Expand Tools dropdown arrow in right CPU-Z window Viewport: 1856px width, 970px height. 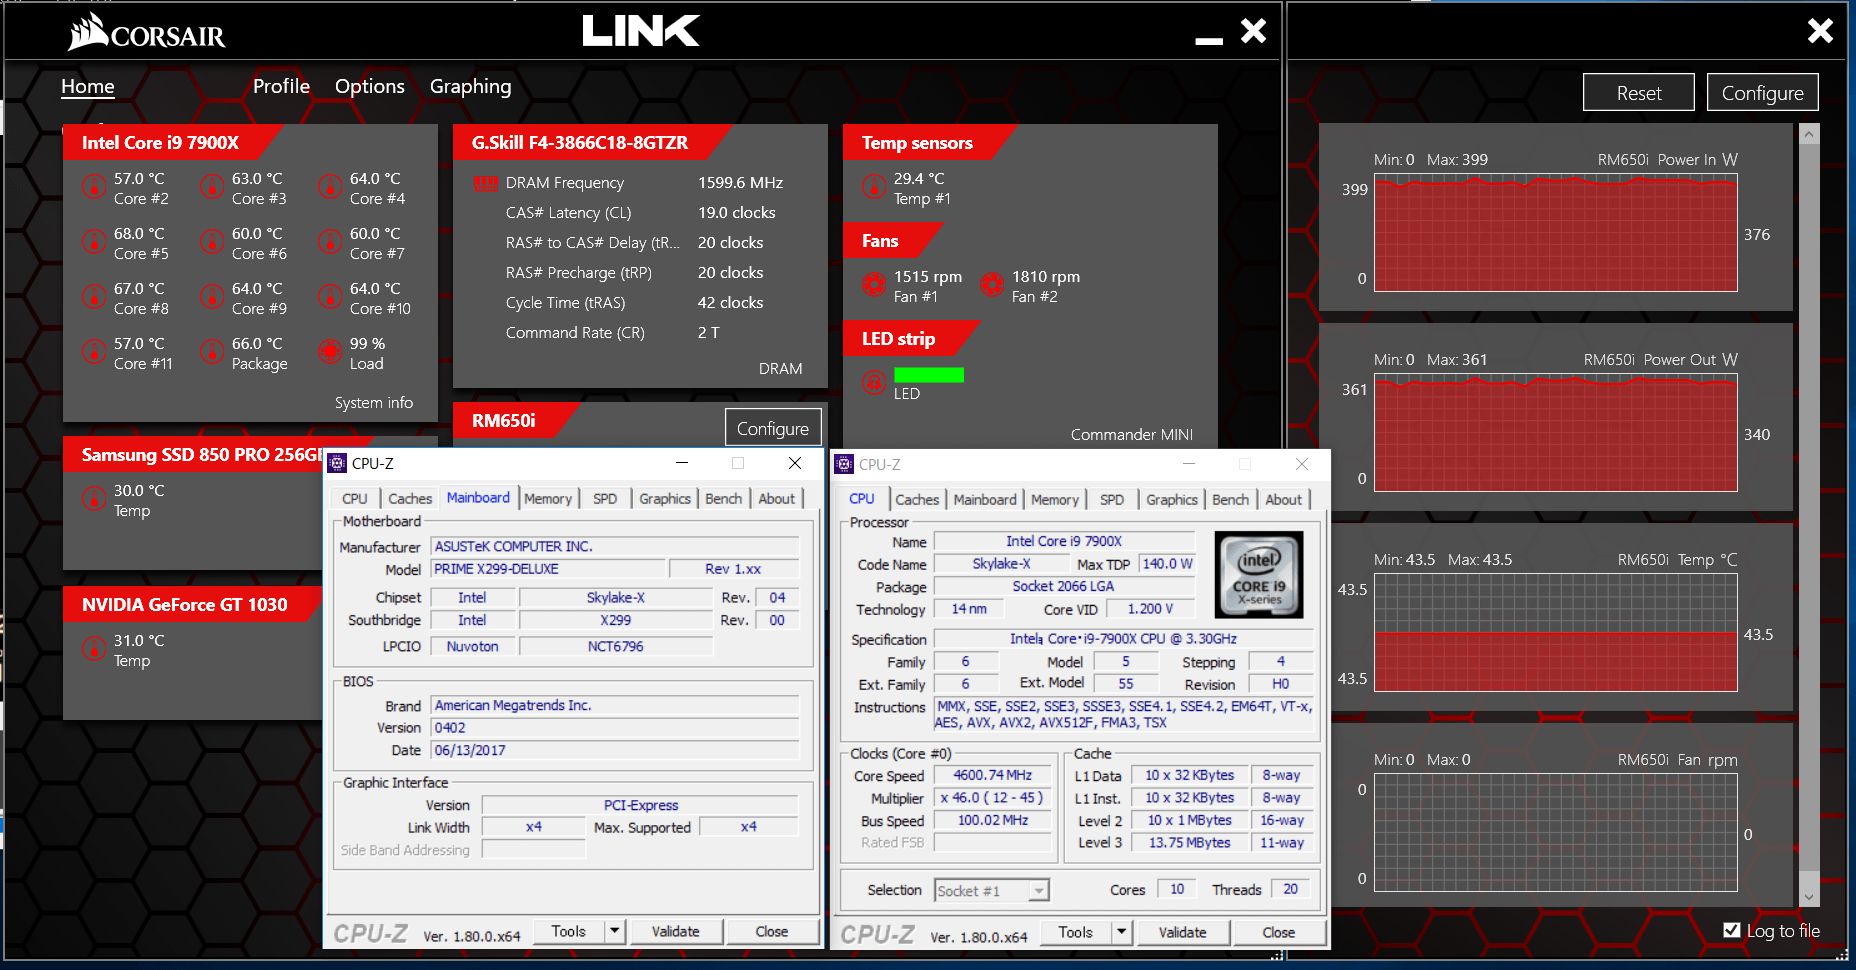1122,932
